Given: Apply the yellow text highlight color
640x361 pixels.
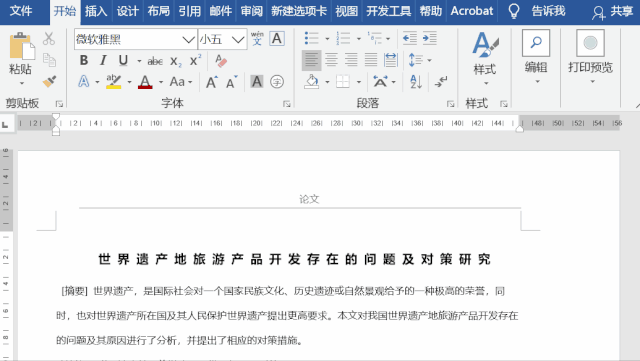Looking at the screenshot, I should point(113,82).
